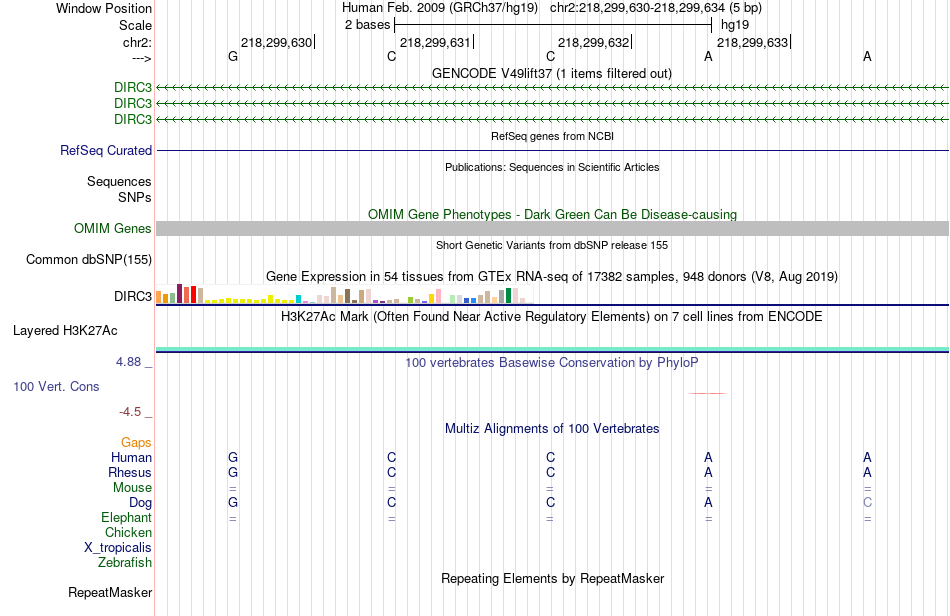Open the RepeatMasker track label
This screenshot has height=616, width=950.
110,592
